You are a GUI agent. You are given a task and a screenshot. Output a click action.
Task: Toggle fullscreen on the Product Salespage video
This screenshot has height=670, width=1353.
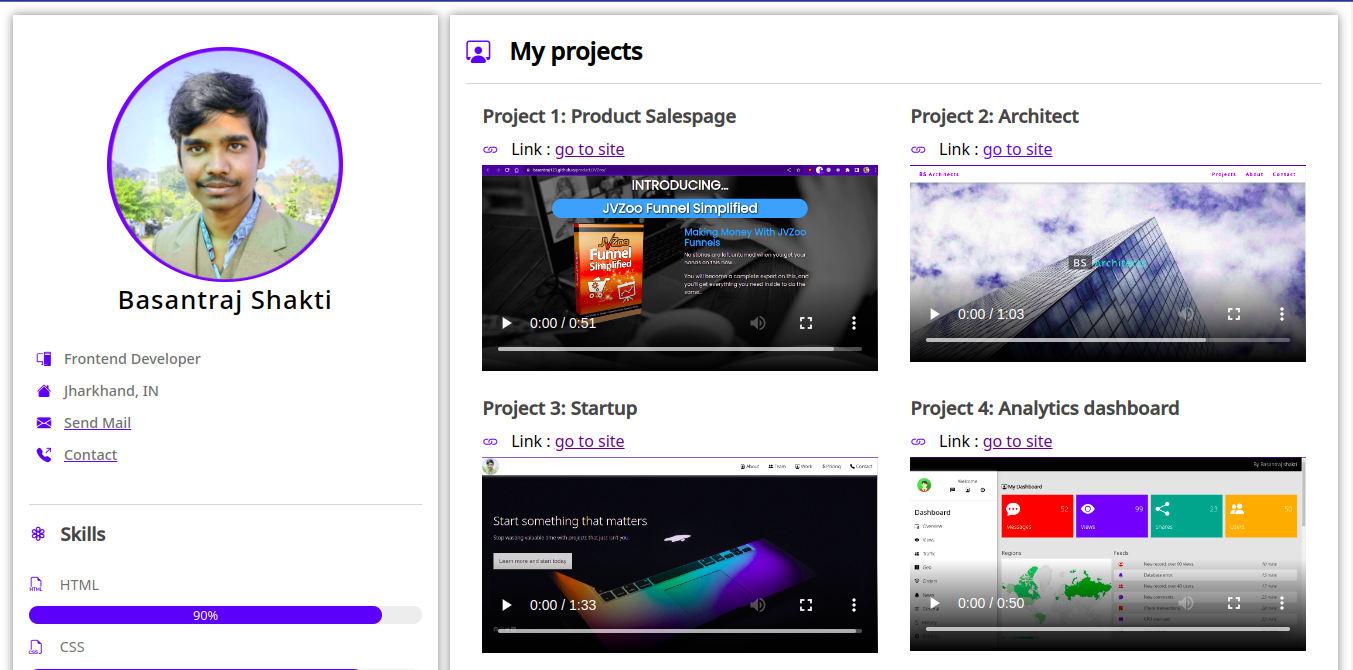[x=806, y=322]
